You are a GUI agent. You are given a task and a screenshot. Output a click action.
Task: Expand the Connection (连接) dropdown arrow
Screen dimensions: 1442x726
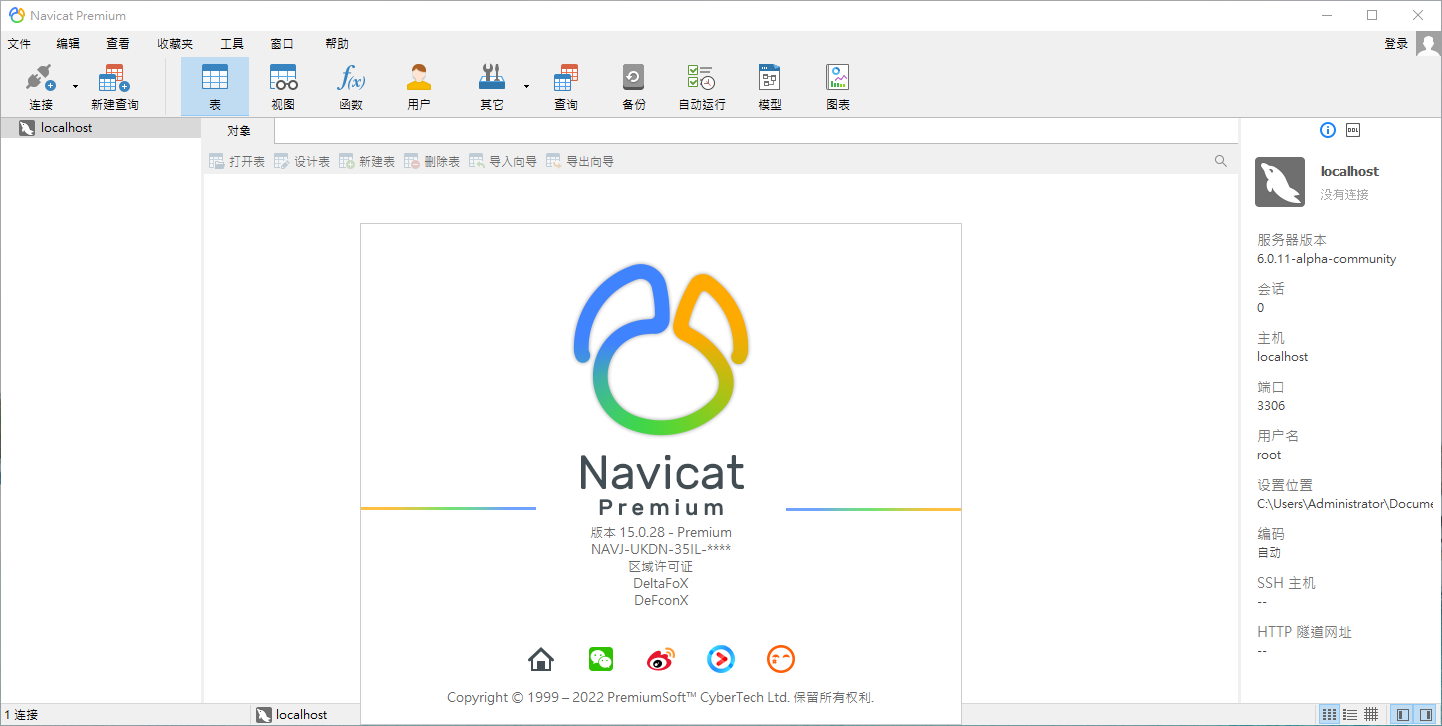(x=75, y=86)
